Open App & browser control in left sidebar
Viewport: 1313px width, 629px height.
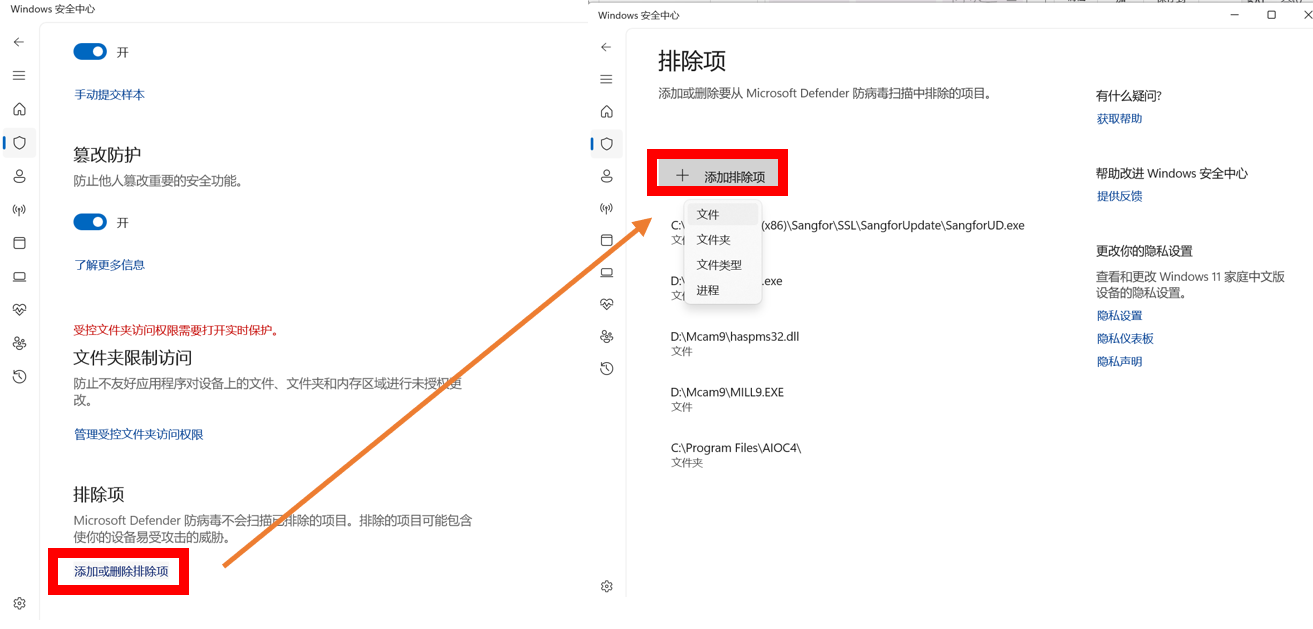[19, 243]
